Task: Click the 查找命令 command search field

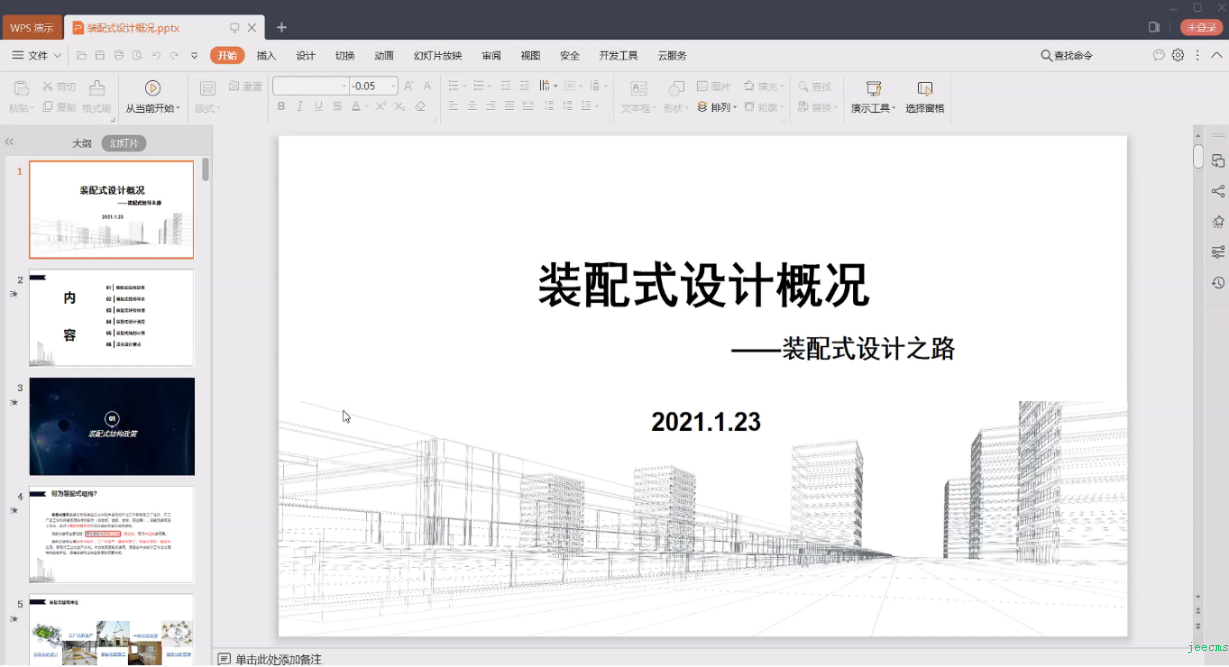Action: 1072,56
